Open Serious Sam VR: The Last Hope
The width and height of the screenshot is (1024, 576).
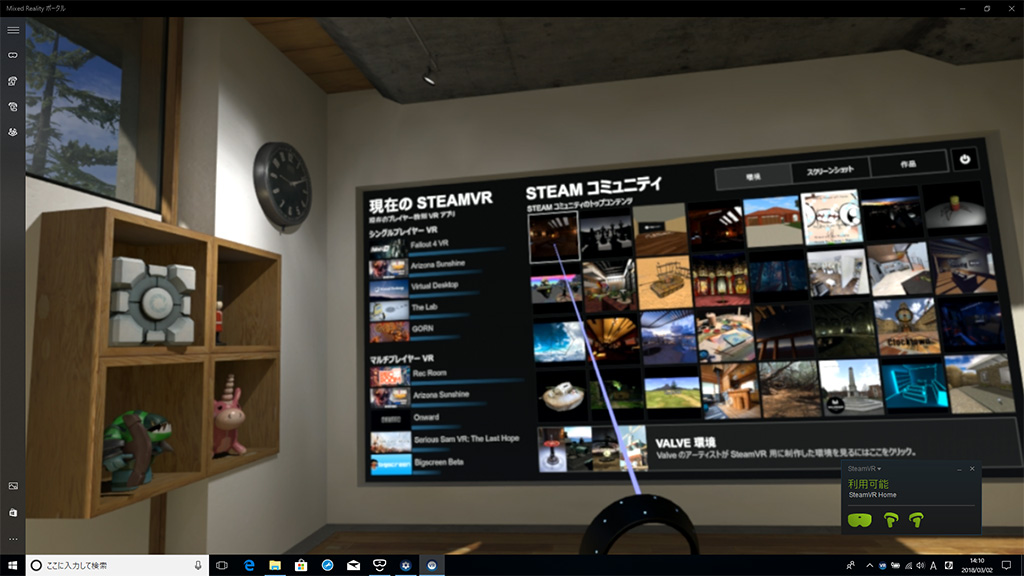[x=446, y=441]
